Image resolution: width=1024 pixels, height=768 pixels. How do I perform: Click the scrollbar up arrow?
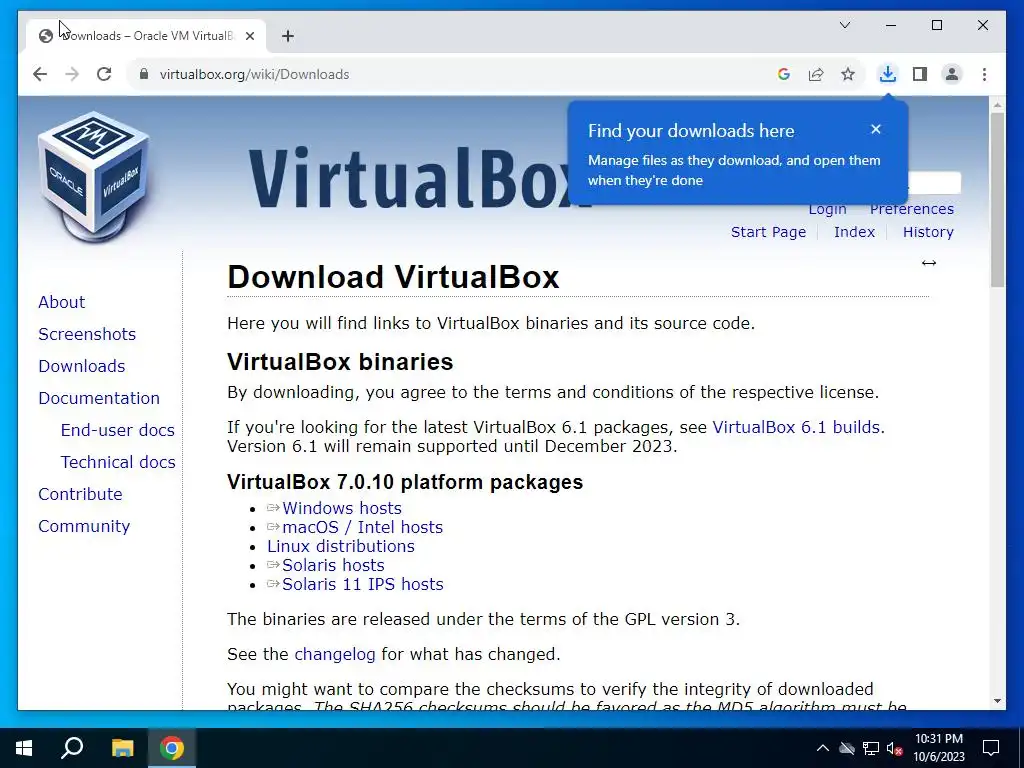pyautogui.click(x=997, y=104)
